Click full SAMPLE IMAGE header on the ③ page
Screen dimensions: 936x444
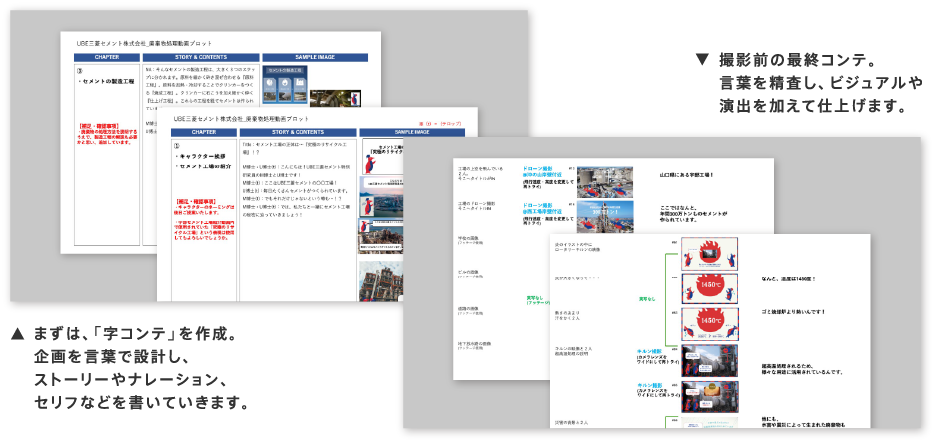tap(315, 57)
